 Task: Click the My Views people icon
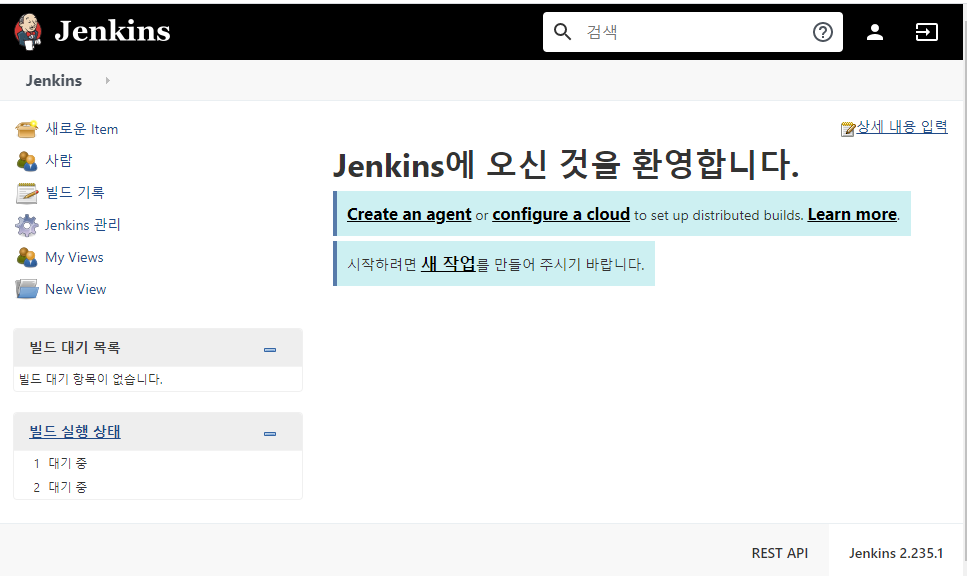(x=27, y=257)
